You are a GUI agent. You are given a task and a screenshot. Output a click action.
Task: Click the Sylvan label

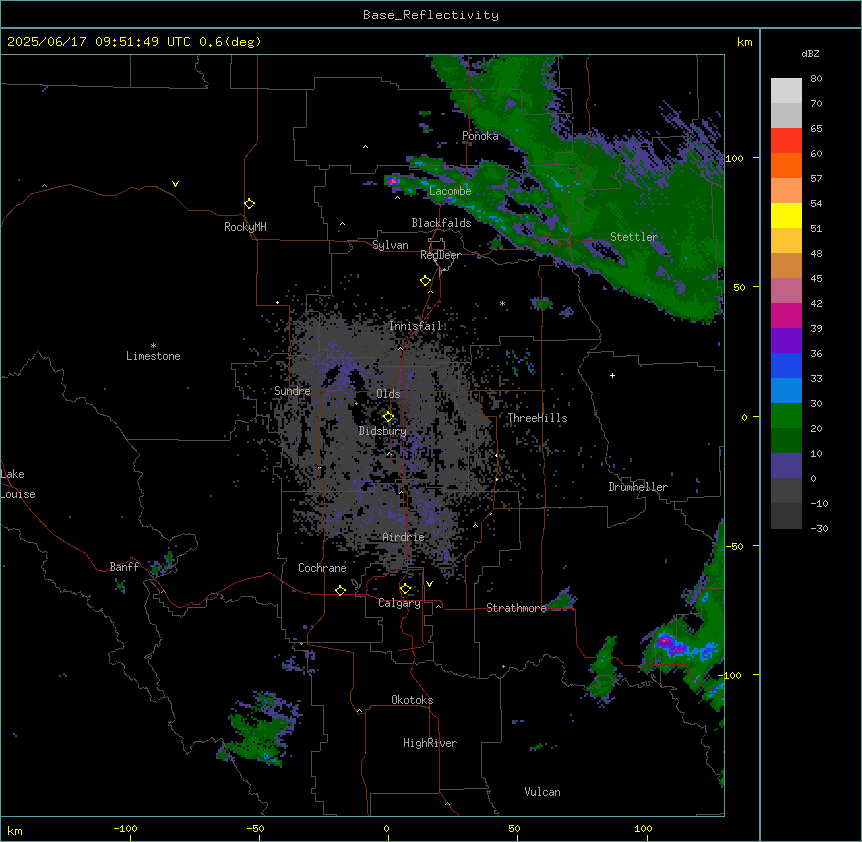pyautogui.click(x=390, y=245)
